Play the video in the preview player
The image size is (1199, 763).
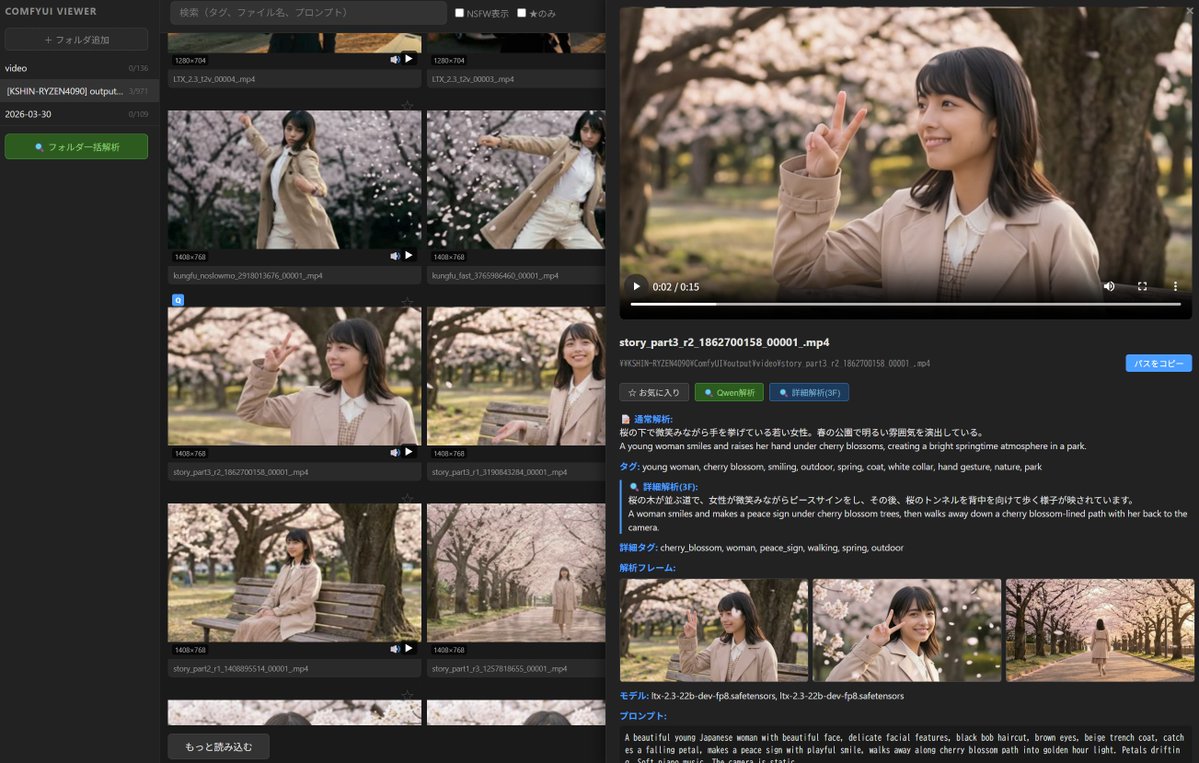[x=636, y=287]
